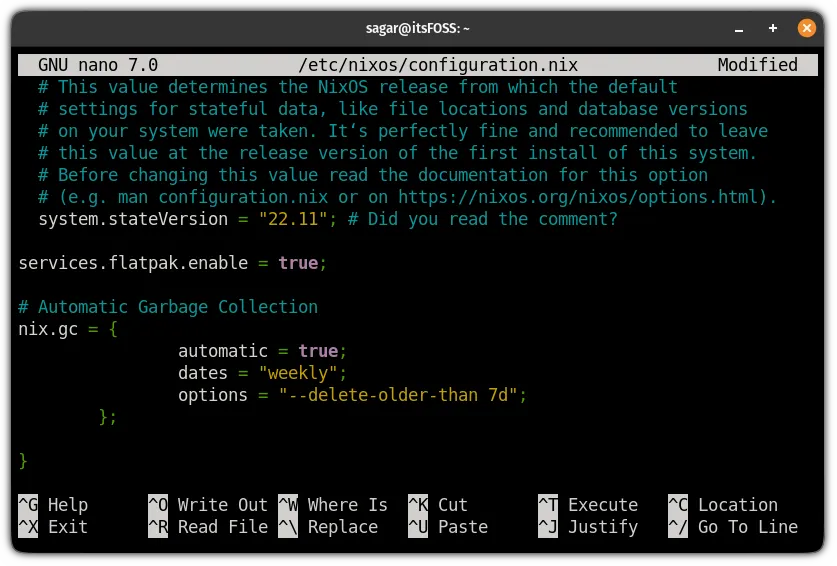Click the ^/ Go To Line shortcut
Image resolution: width=837 pixels, height=566 pixels.
(733, 527)
